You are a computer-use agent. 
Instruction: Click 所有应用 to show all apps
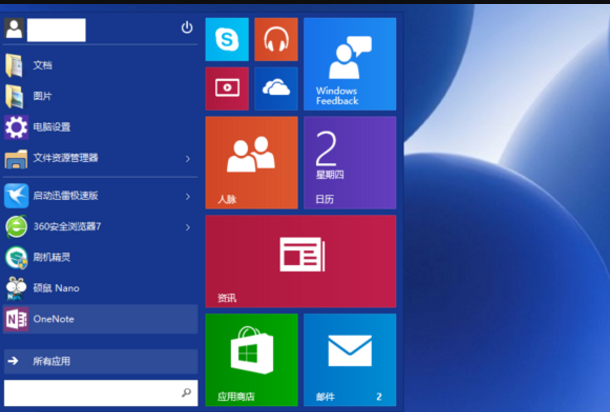(52, 361)
